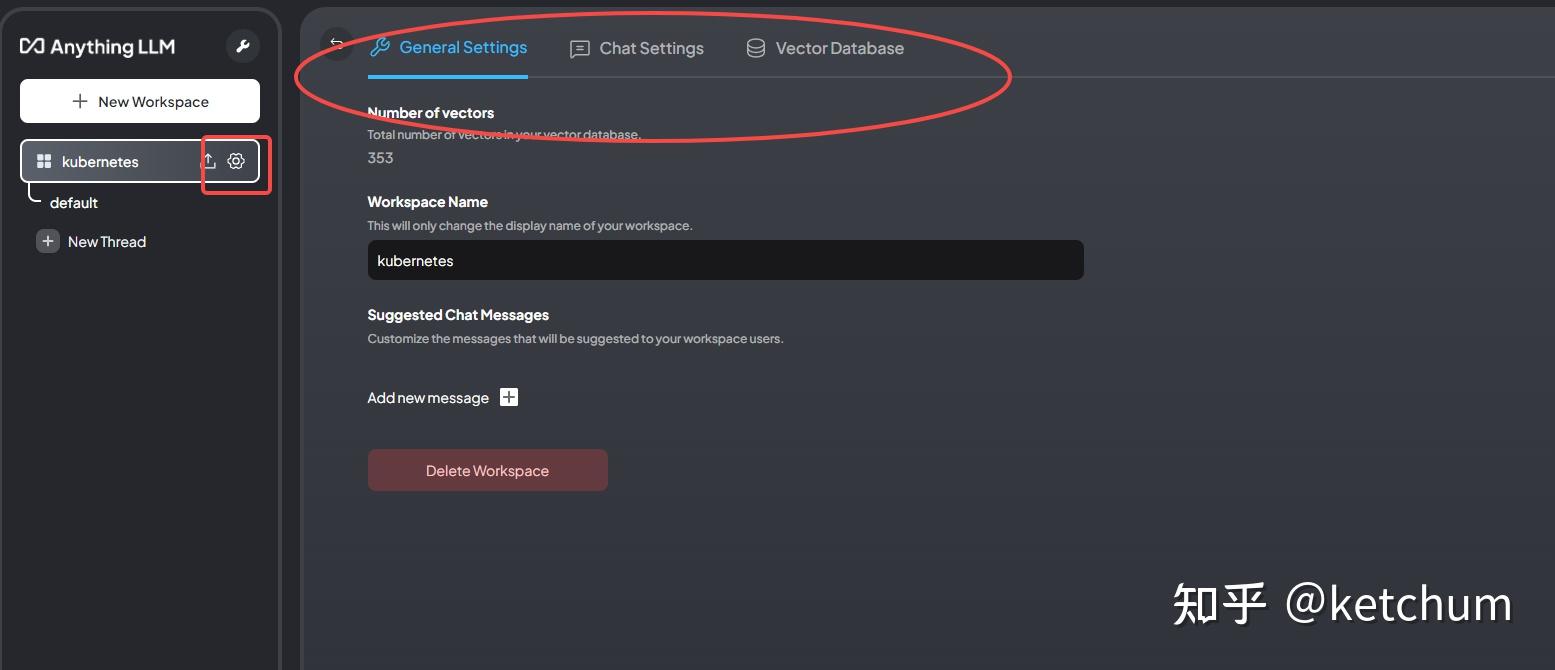Viewport: 1555px width, 670px height.
Task: Select the kubernetes workspace
Action: point(140,161)
